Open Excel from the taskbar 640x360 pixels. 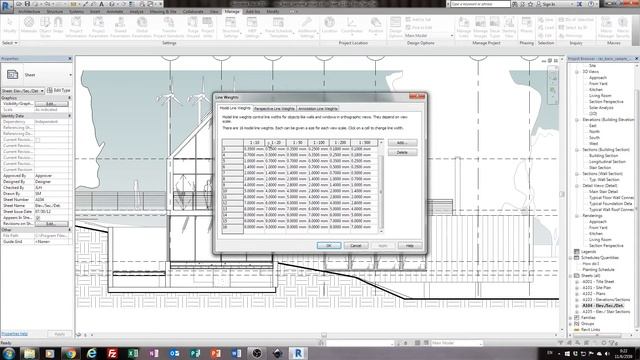133,353
